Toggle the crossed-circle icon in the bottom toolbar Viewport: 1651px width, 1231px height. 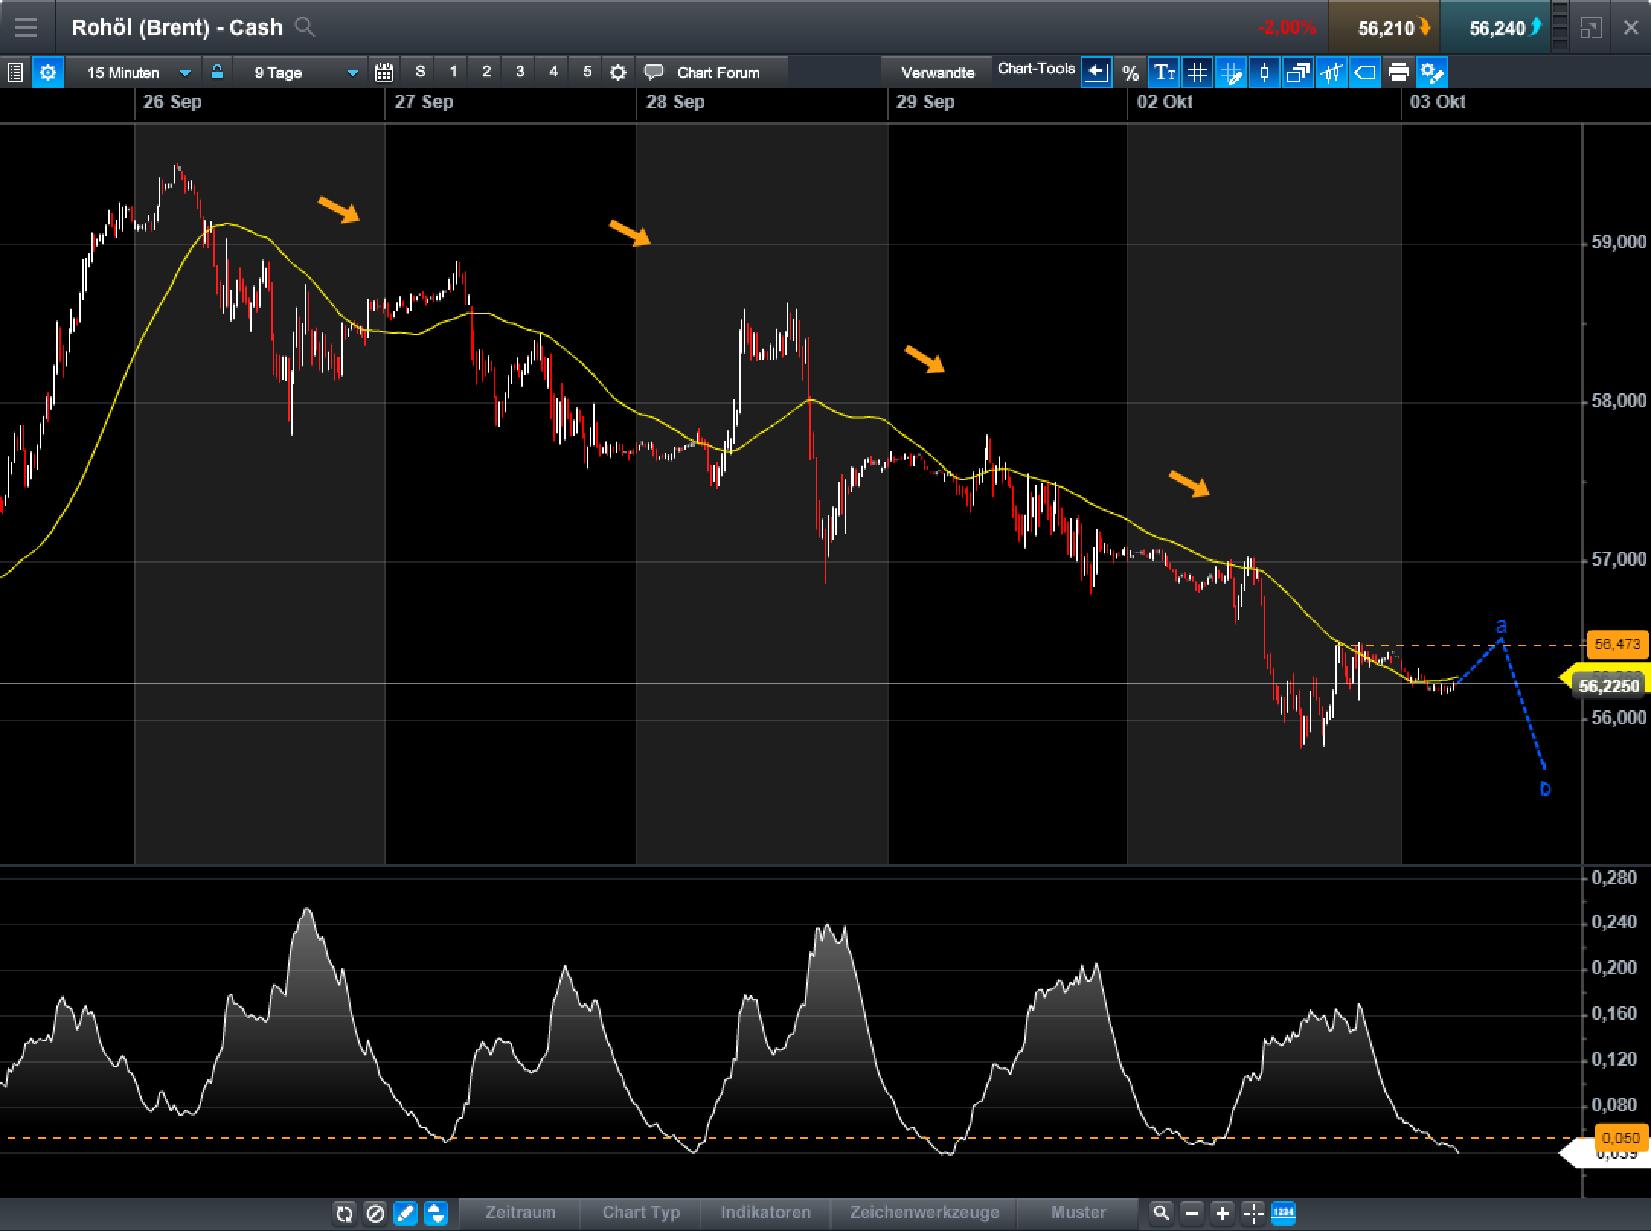pyautogui.click(x=375, y=1213)
